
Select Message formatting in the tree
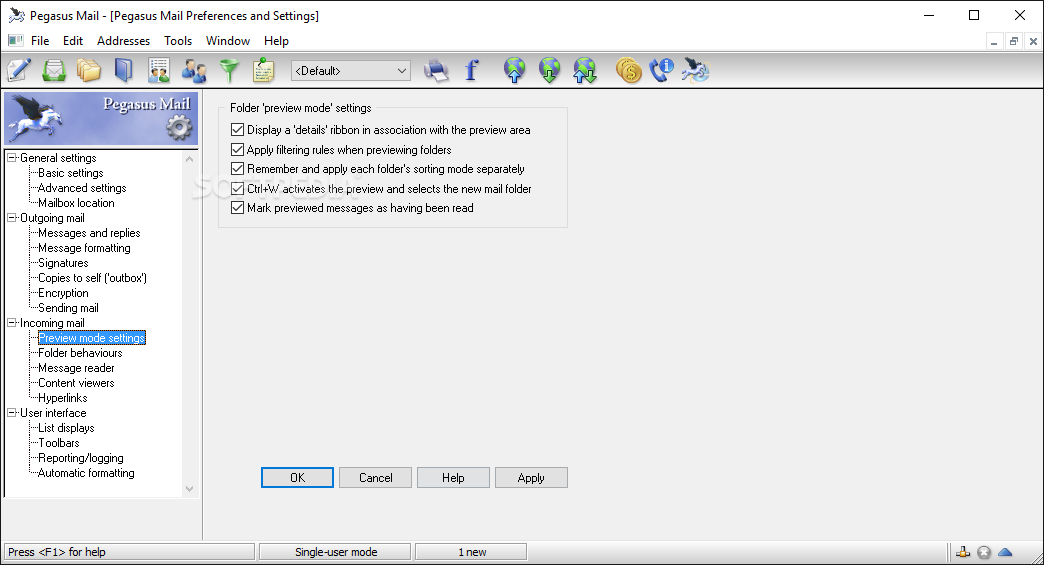coord(84,248)
